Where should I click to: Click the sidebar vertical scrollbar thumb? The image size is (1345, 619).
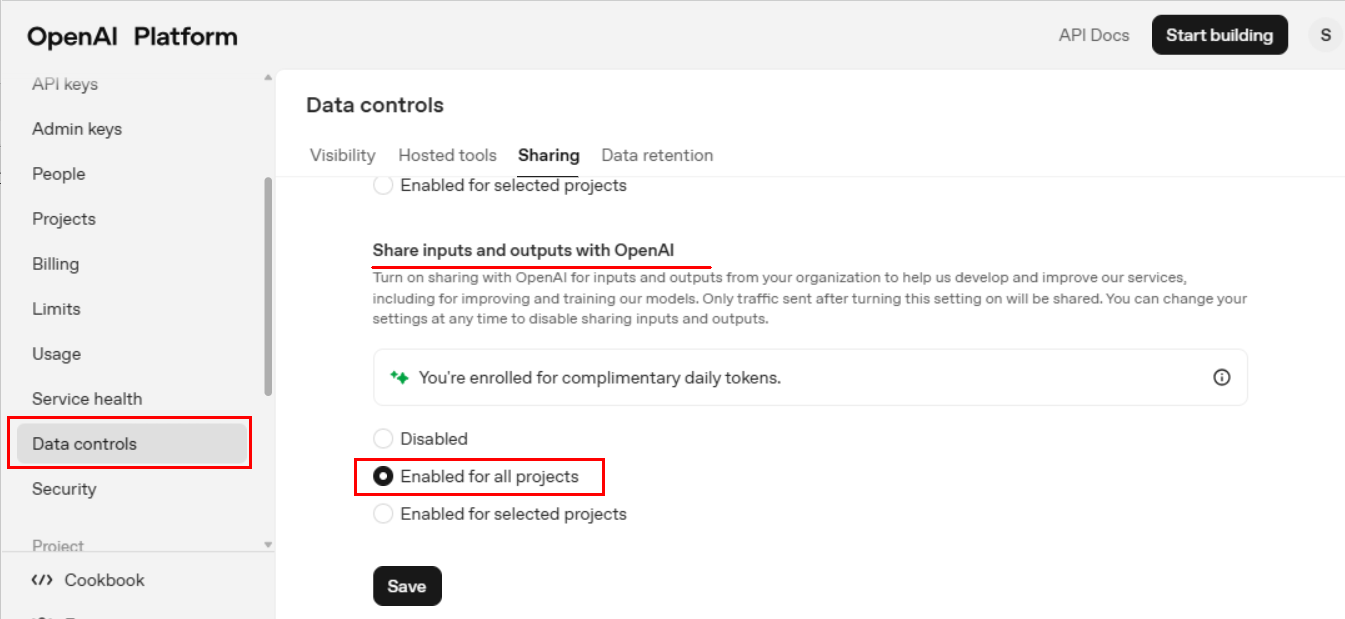point(267,285)
